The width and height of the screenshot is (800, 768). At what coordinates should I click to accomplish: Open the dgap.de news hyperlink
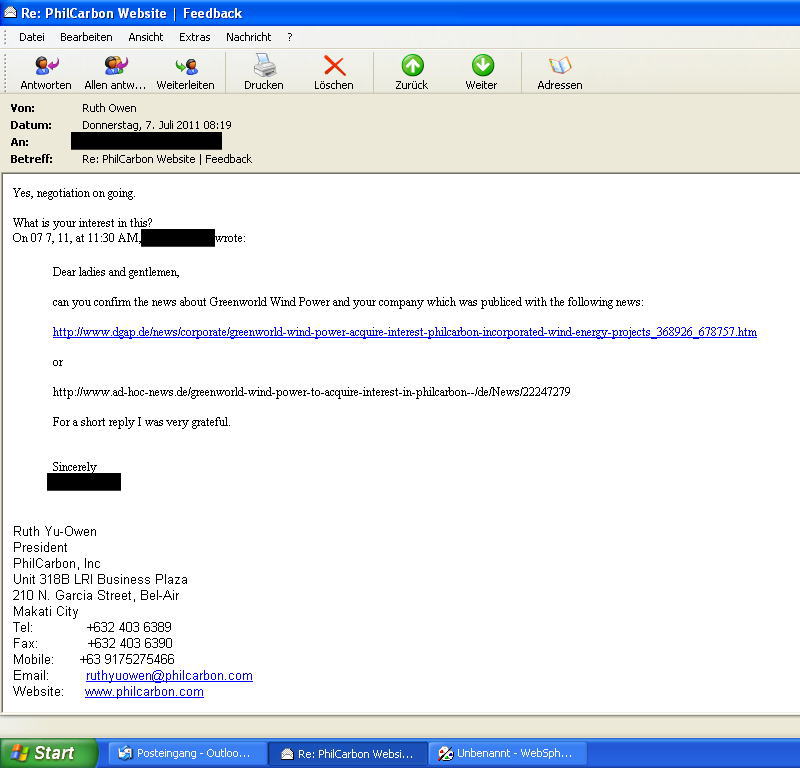pos(405,332)
